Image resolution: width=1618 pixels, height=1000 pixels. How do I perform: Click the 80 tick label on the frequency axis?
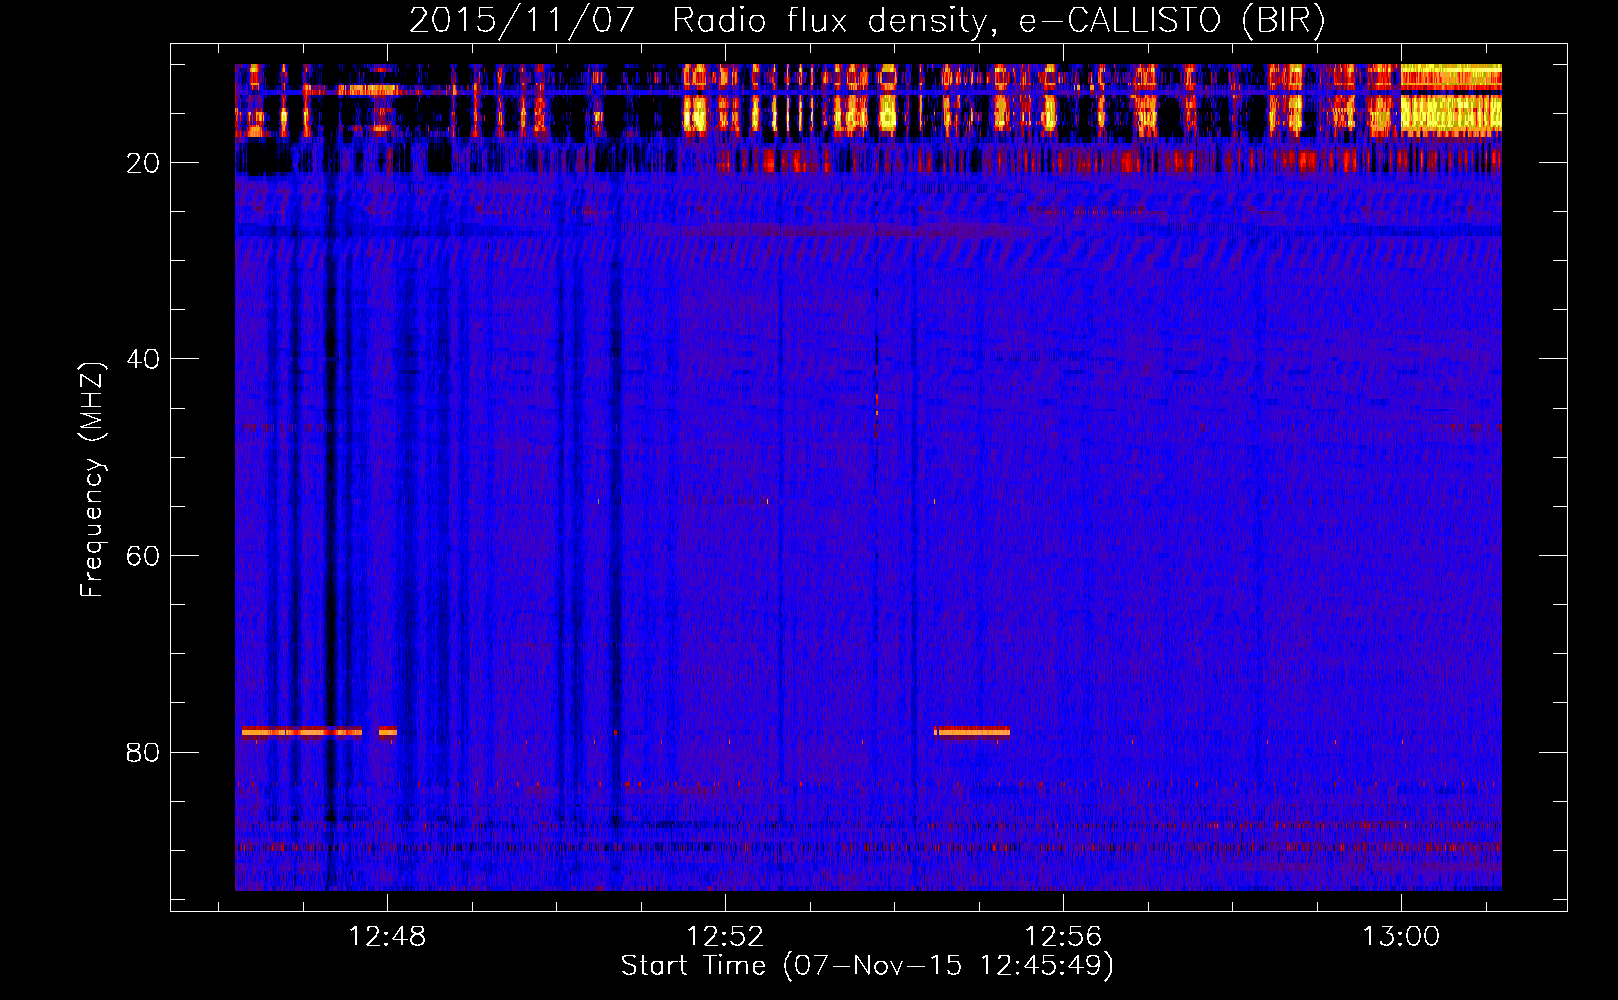[143, 752]
